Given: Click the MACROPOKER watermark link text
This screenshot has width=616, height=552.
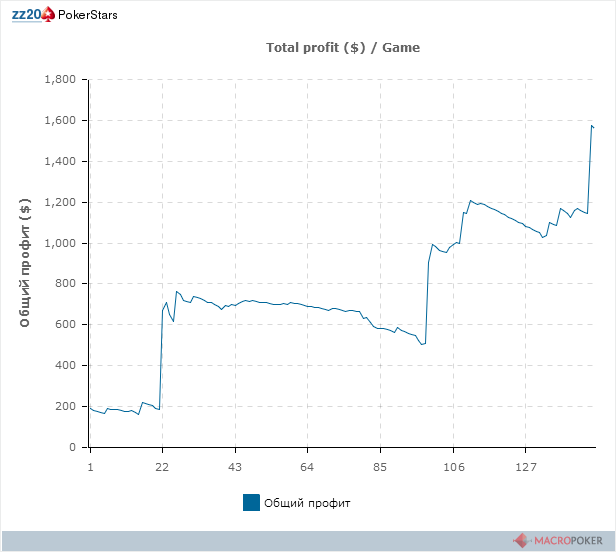Looking at the screenshot, I should (x=568, y=541).
